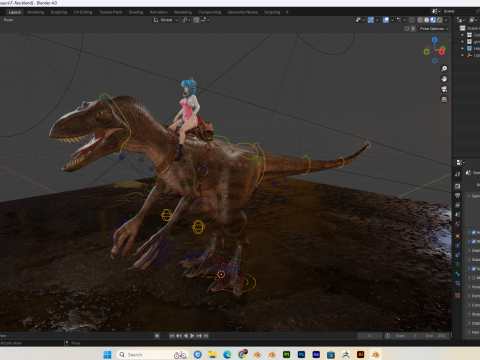This screenshot has width=480, height=360.
Task: Open the Bone properties tab
Action: click(x=458, y=274)
